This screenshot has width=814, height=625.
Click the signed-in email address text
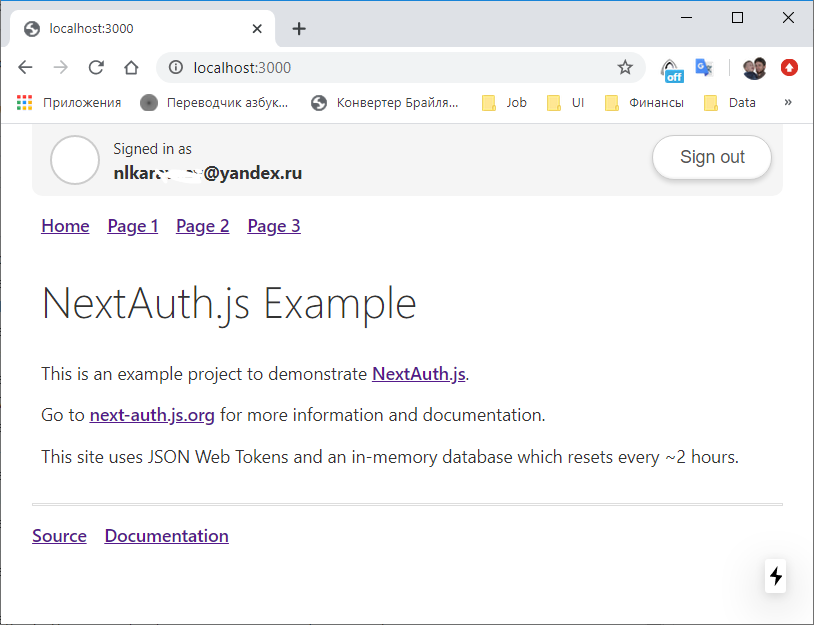coord(208,173)
